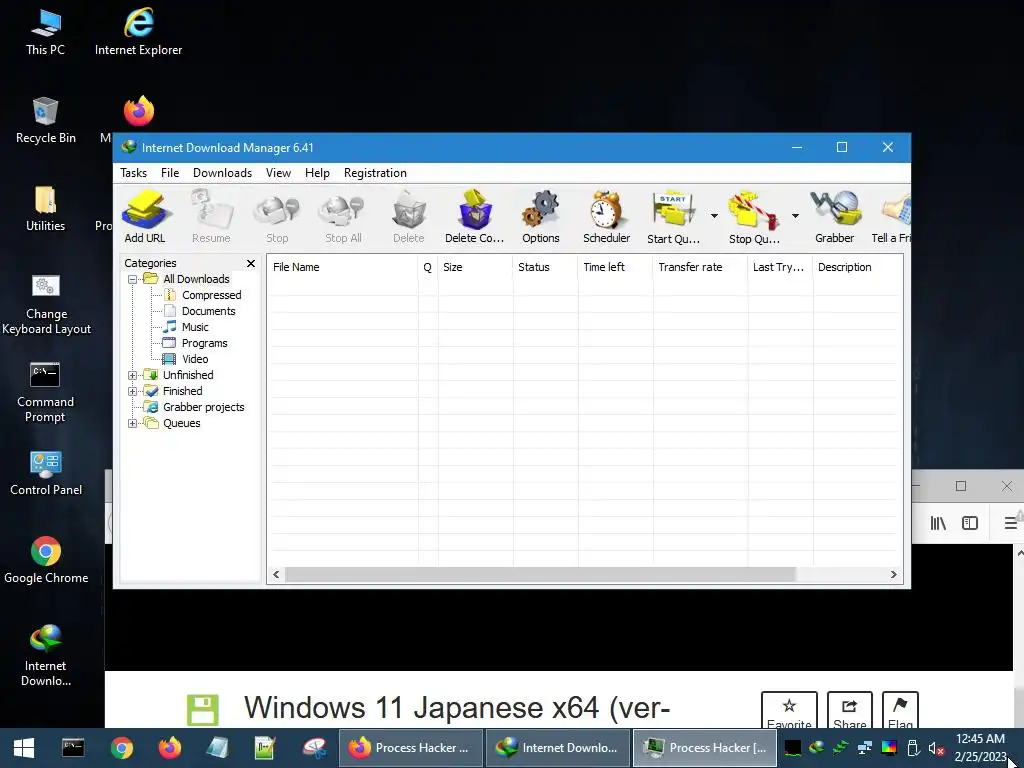
Task: Open the Scheduler clock icon
Action: click(607, 217)
